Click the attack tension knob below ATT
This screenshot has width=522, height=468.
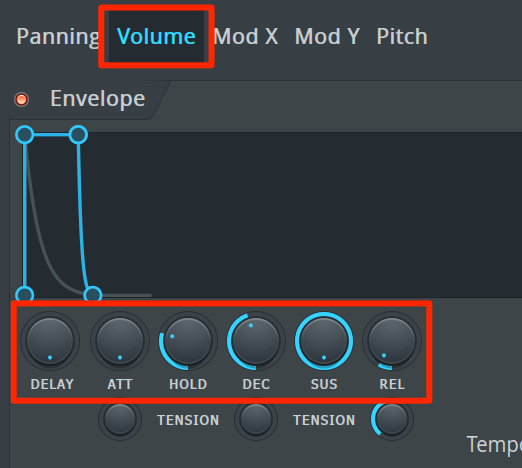(x=120, y=420)
